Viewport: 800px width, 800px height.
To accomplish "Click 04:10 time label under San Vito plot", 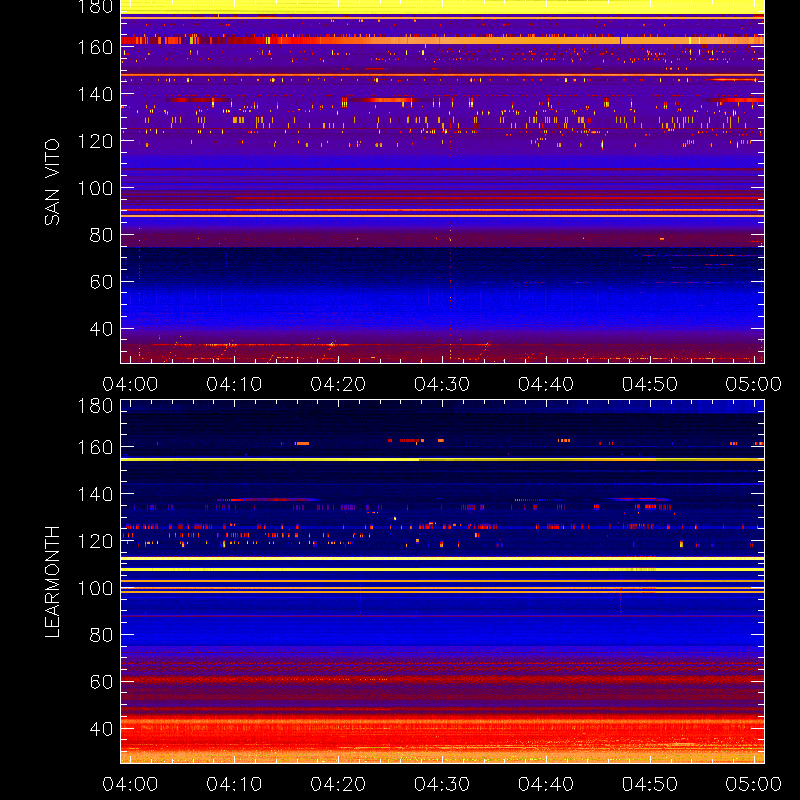I will point(234,384).
